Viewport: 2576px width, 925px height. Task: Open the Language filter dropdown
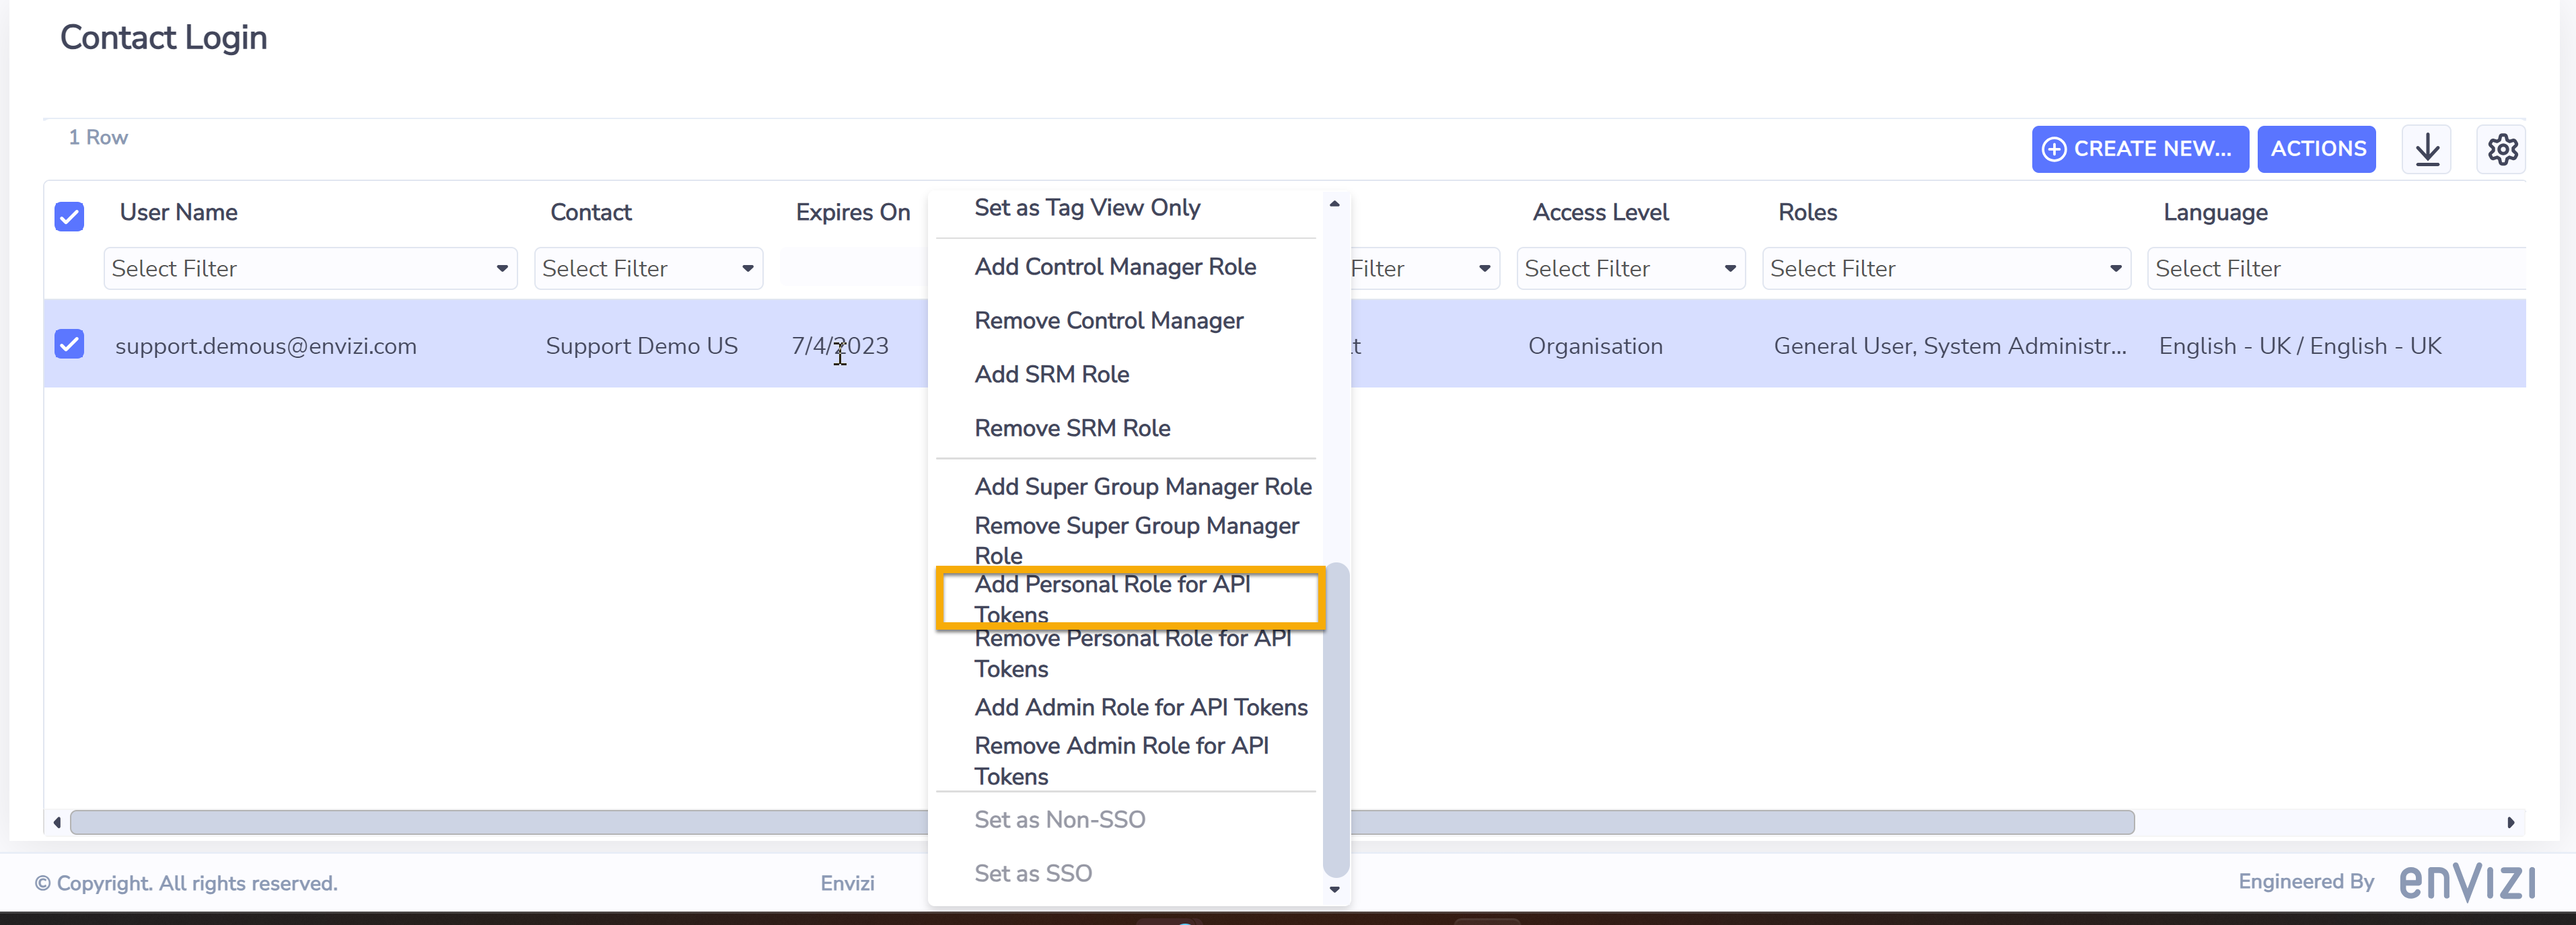[x=2336, y=268]
